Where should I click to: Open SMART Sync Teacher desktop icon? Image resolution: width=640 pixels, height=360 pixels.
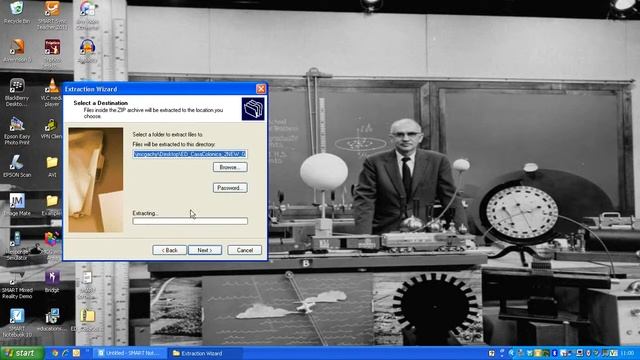coord(52,15)
